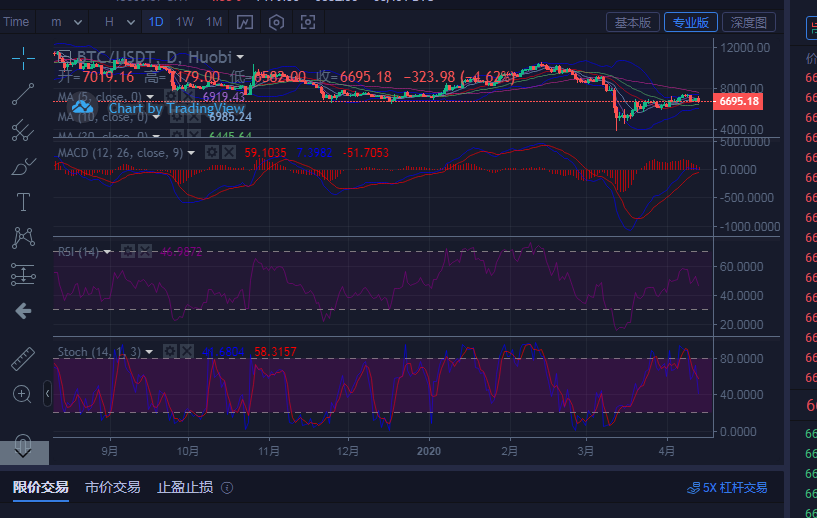Open MA (5, close, 0) settings gear

(x=171, y=96)
